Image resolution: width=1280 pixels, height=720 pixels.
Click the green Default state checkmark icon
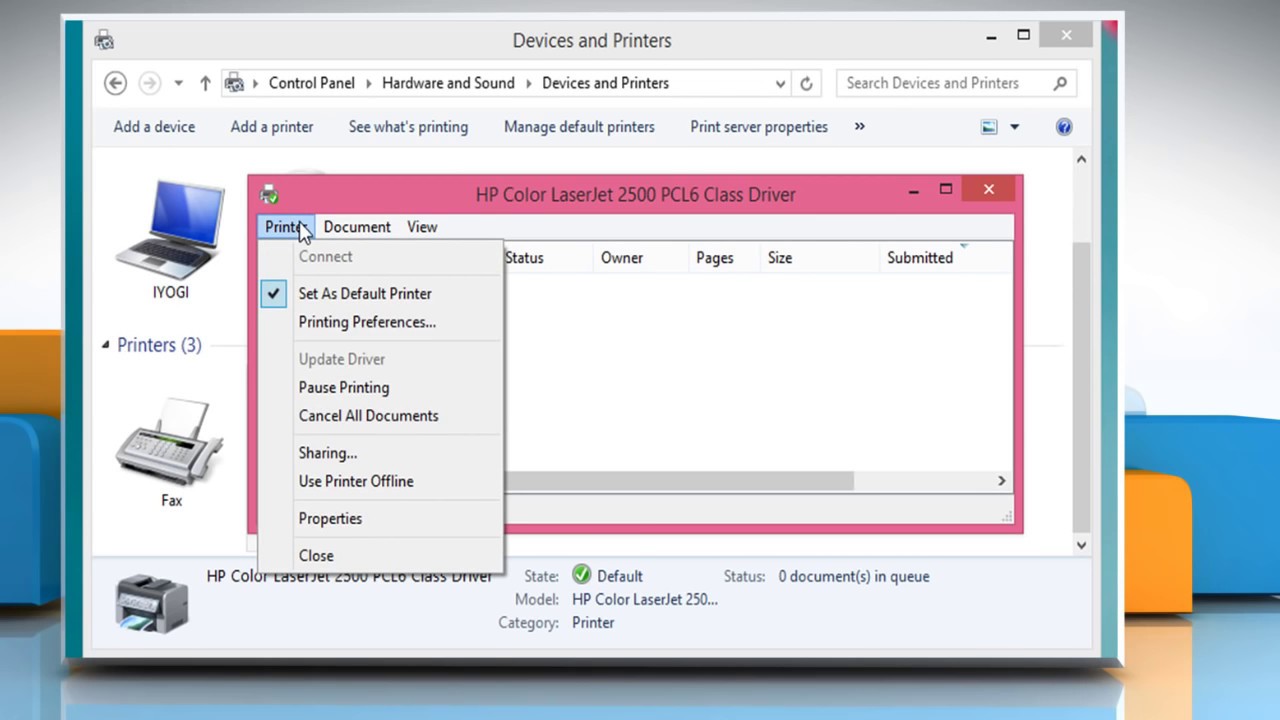581,575
